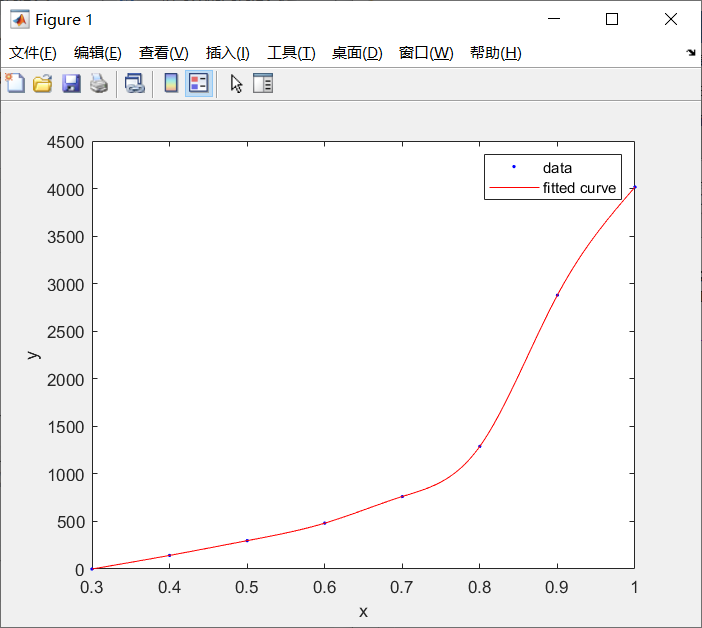702x628 pixels.
Task: Click the data point at x=0.8
Action: pyautogui.click(x=479, y=446)
